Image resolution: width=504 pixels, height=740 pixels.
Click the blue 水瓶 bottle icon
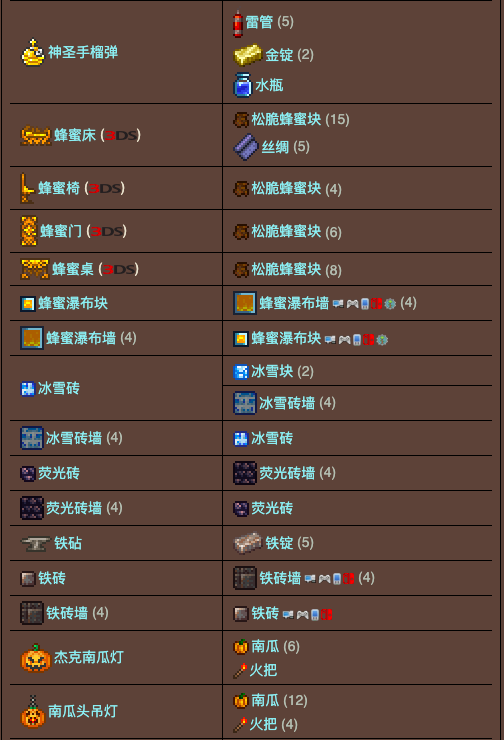243,85
